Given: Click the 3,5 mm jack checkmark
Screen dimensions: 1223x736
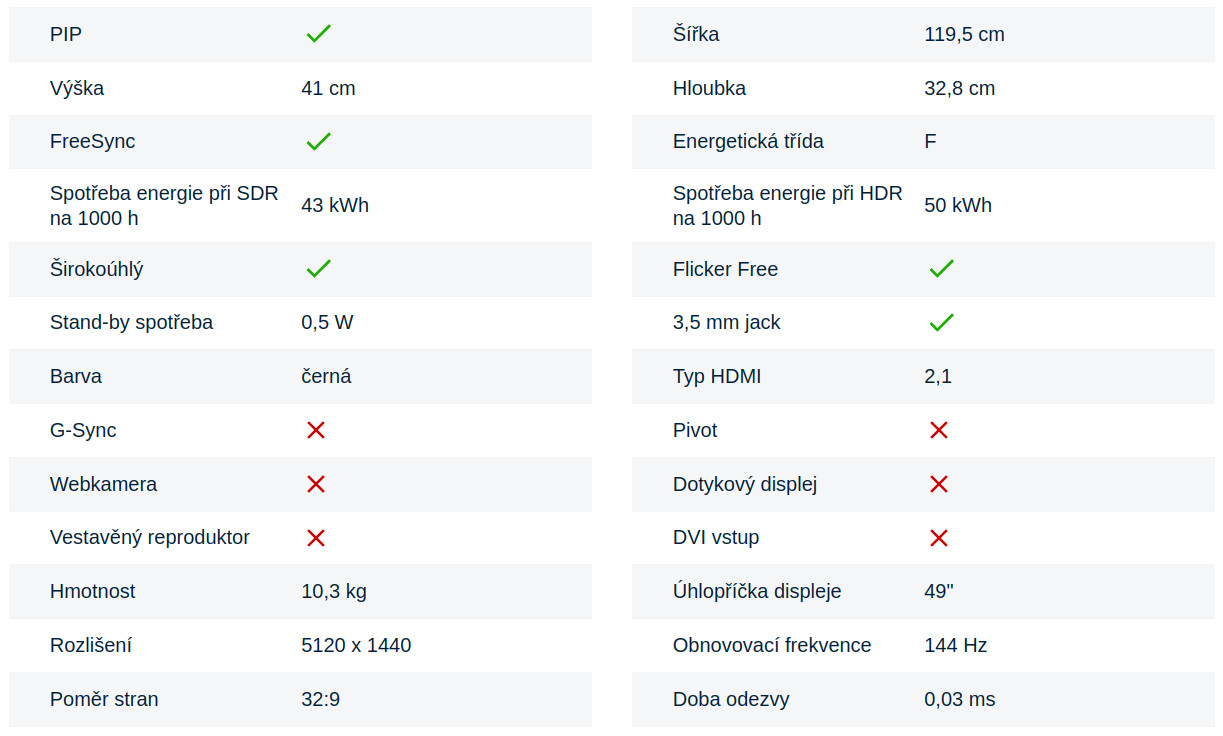Looking at the screenshot, I should click(941, 323).
